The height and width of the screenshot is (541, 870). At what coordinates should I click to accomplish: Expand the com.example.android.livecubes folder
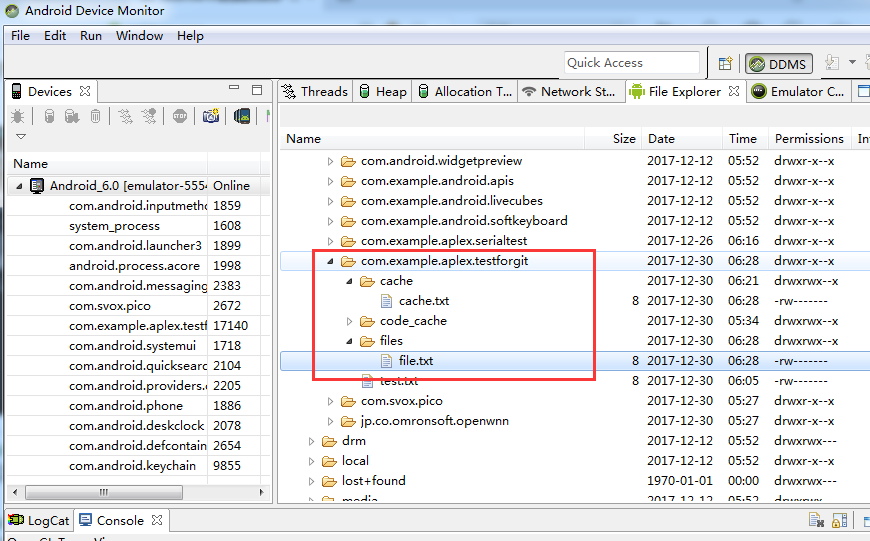(x=330, y=201)
